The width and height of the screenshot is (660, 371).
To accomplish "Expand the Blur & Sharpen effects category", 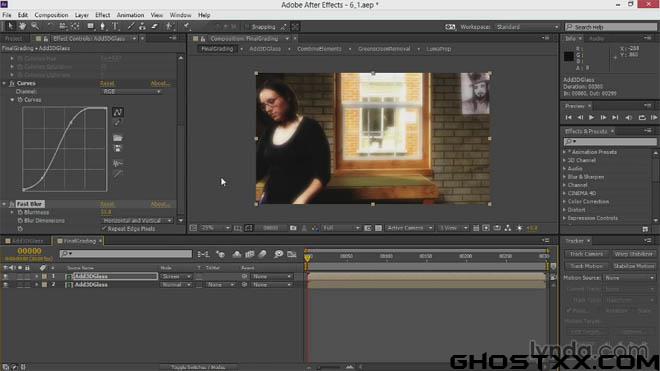I will [564, 177].
